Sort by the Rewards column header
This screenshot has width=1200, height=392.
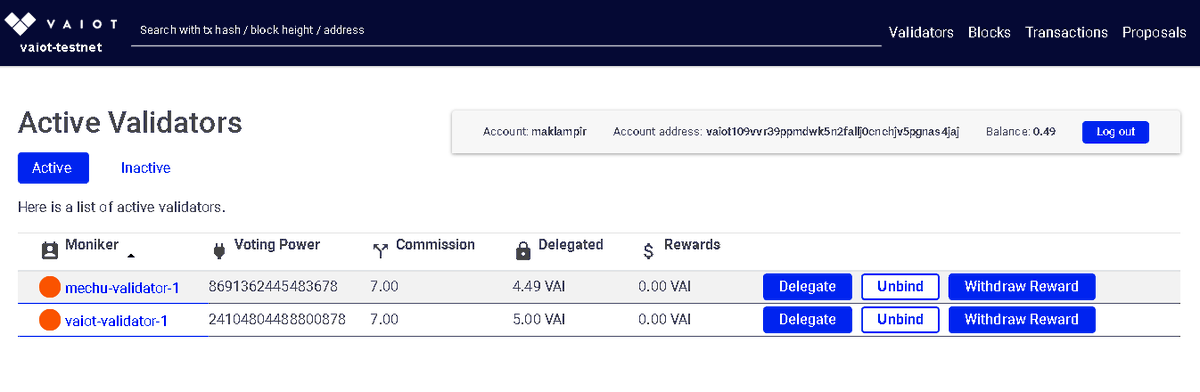pyautogui.click(x=692, y=245)
